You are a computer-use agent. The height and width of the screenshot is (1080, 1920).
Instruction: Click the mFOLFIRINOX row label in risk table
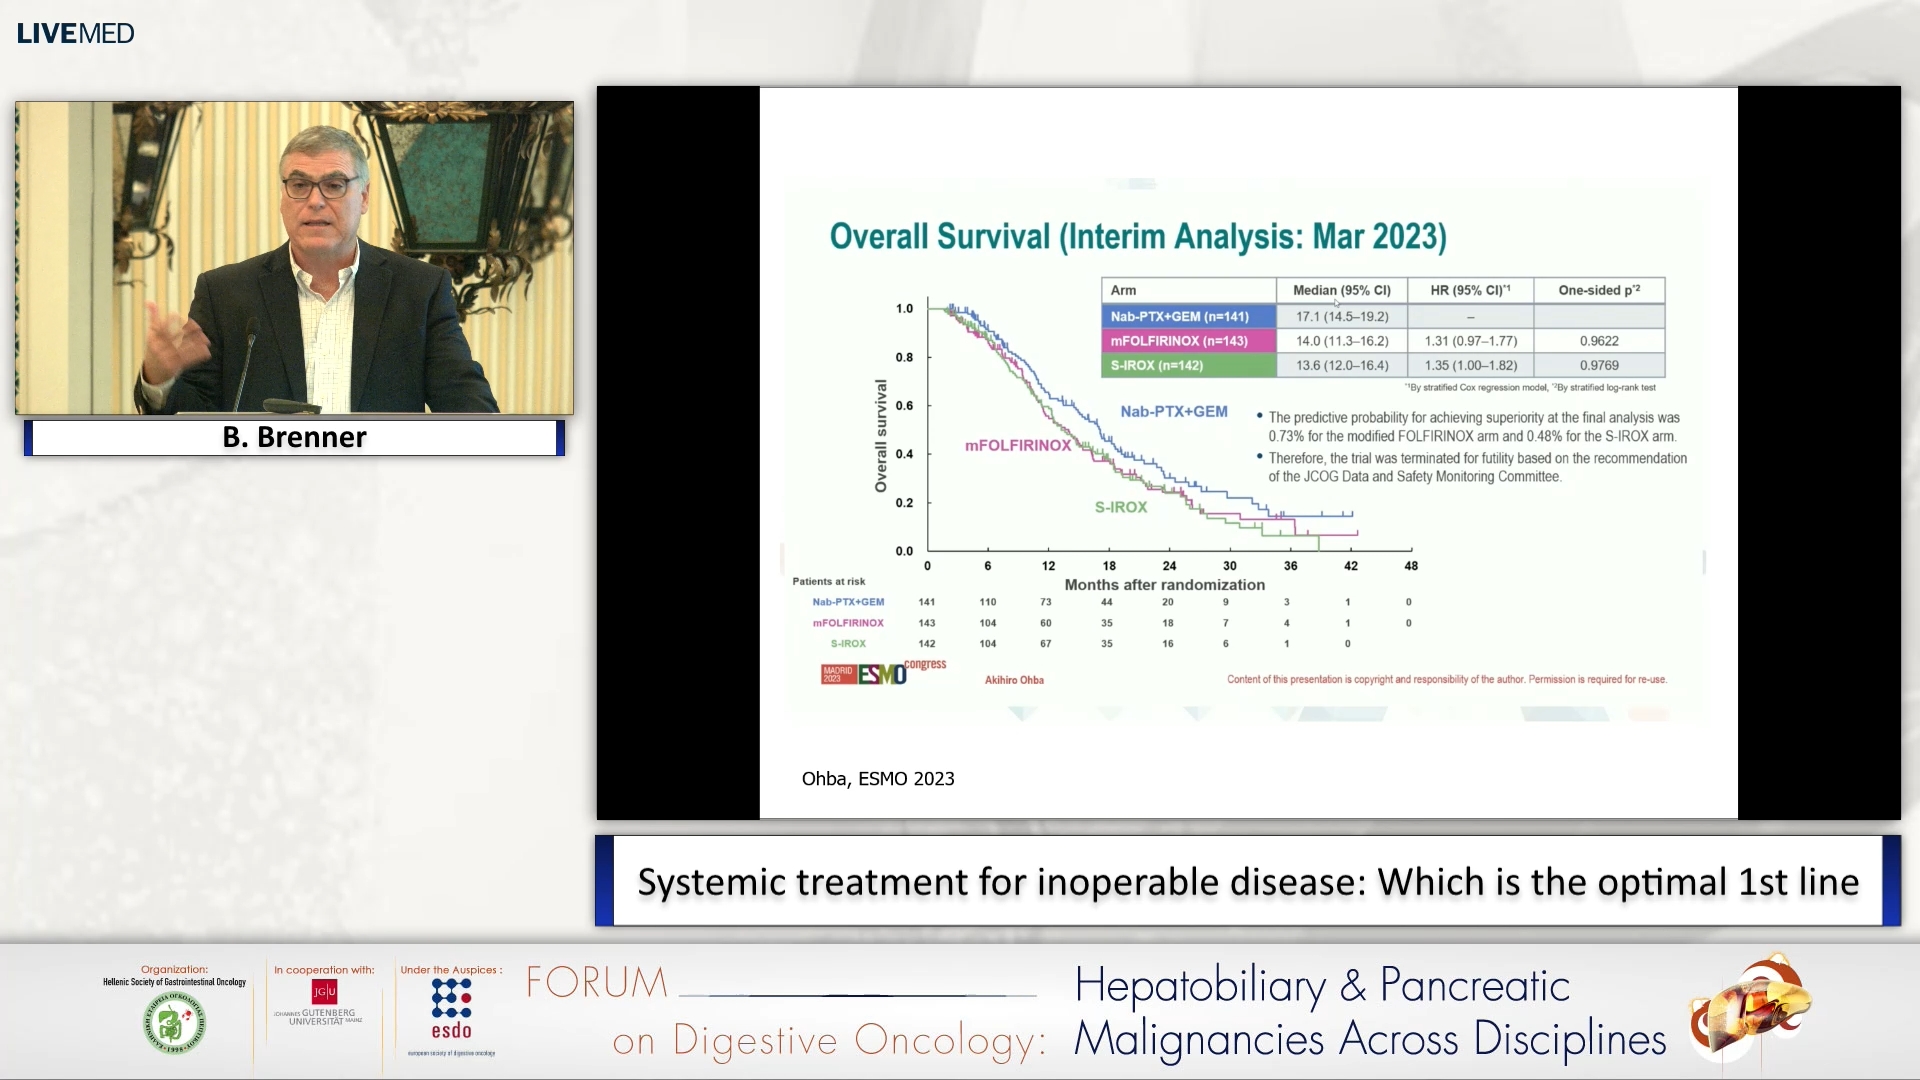pyautogui.click(x=848, y=623)
